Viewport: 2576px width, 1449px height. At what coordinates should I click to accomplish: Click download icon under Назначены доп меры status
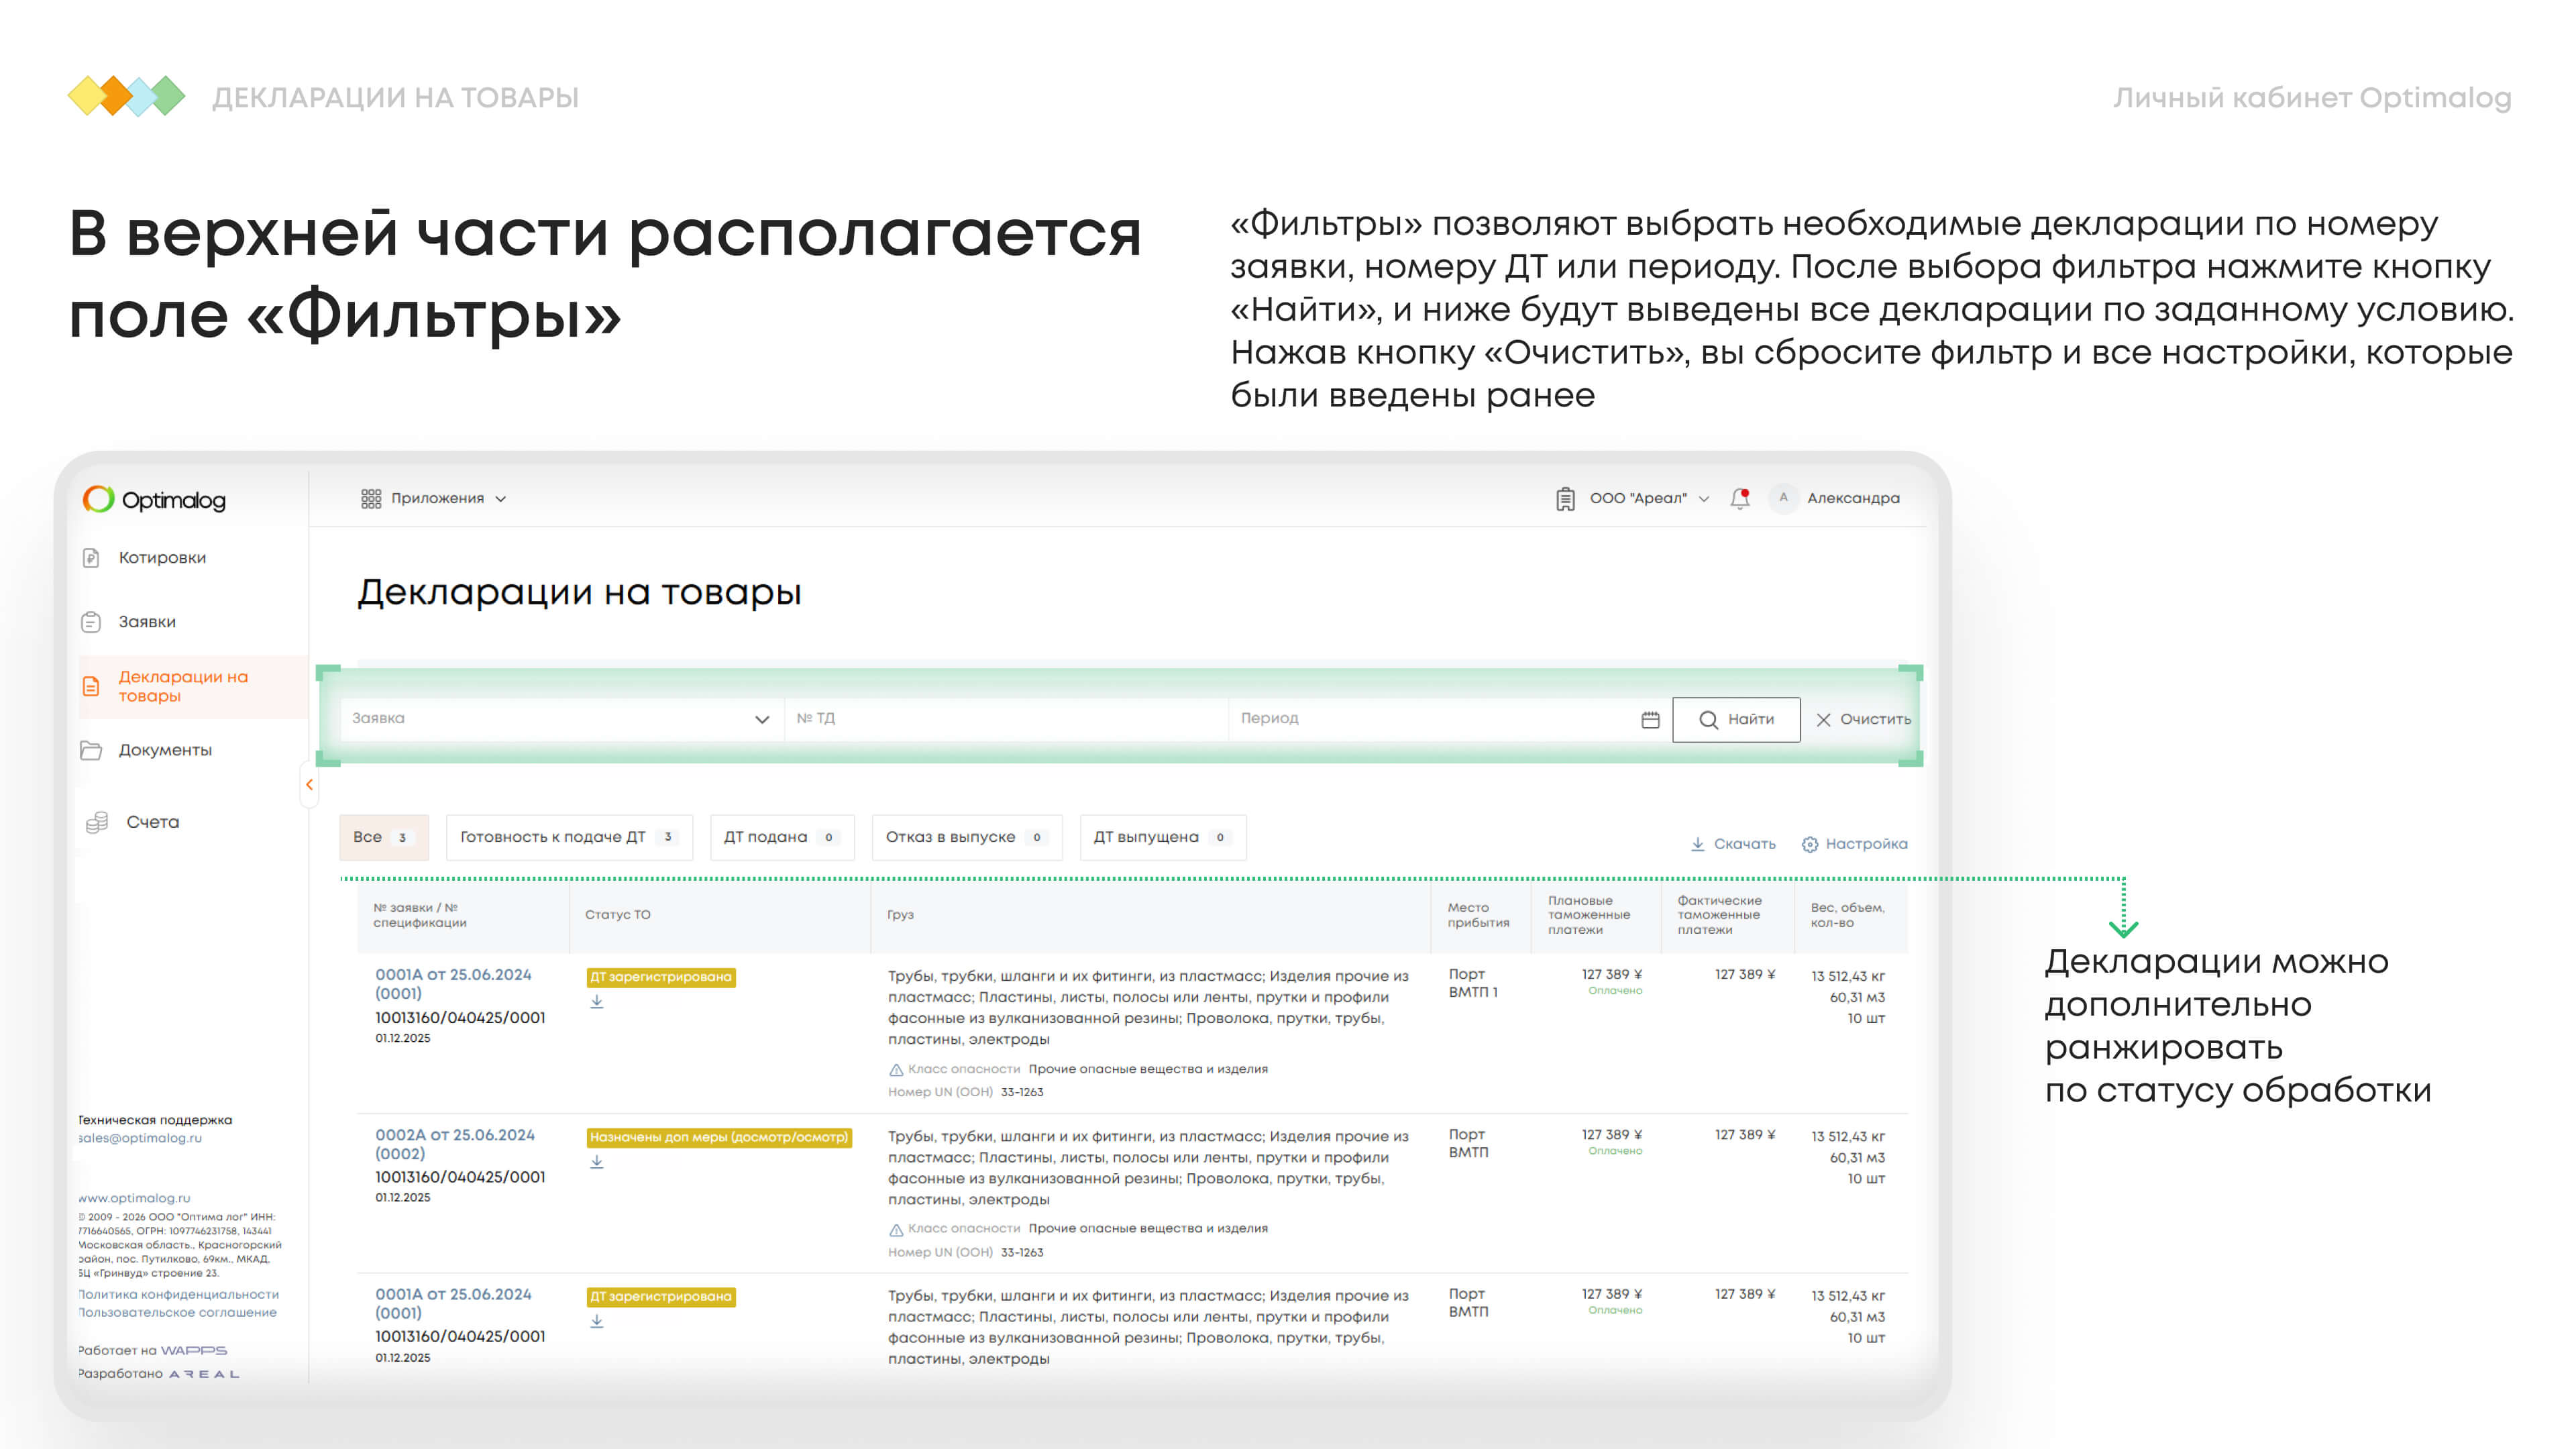(597, 1162)
